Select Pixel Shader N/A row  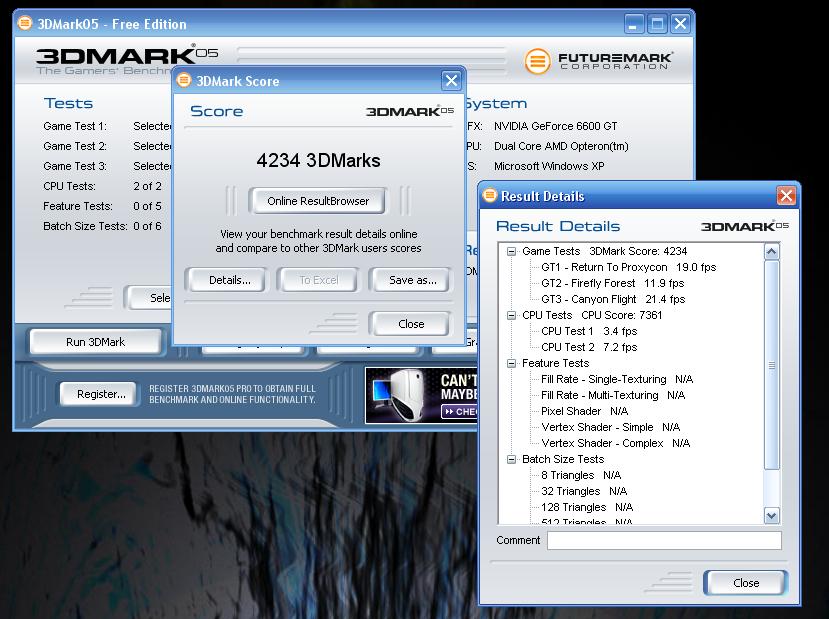[584, 411]
